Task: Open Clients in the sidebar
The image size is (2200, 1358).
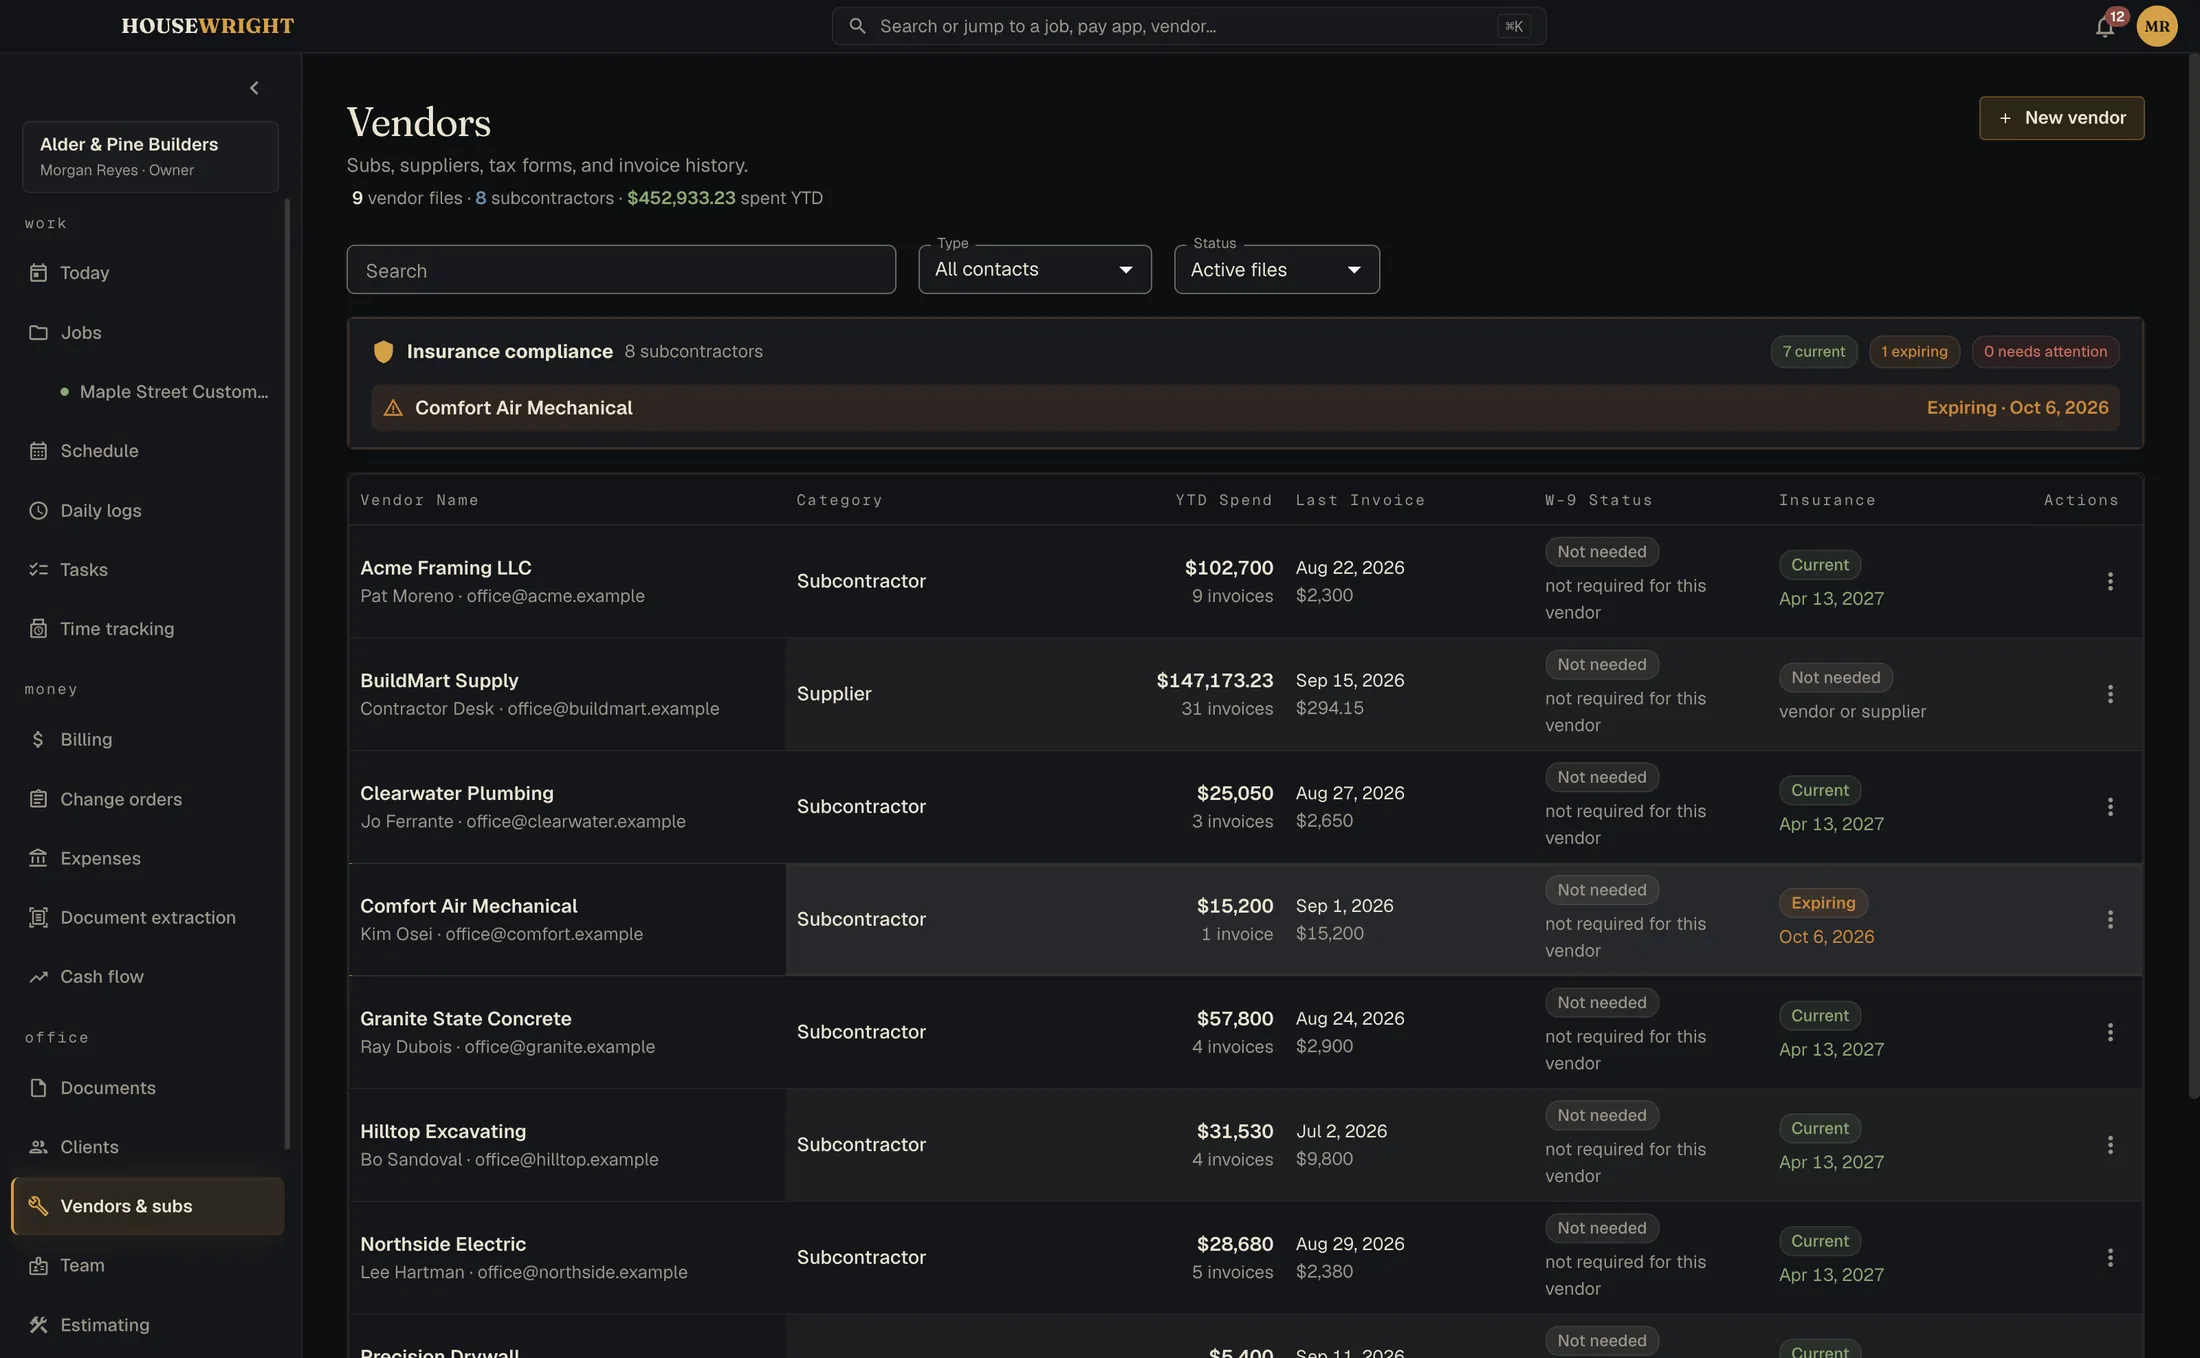Action: point(148,1147)
